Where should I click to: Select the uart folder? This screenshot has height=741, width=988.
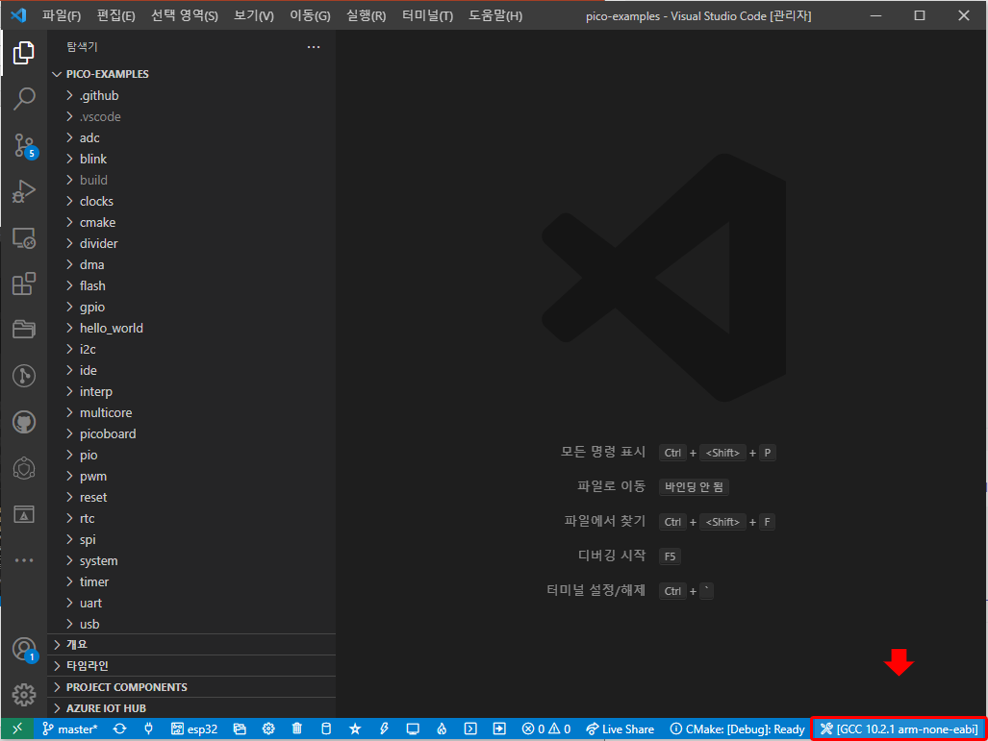point(192,603)
